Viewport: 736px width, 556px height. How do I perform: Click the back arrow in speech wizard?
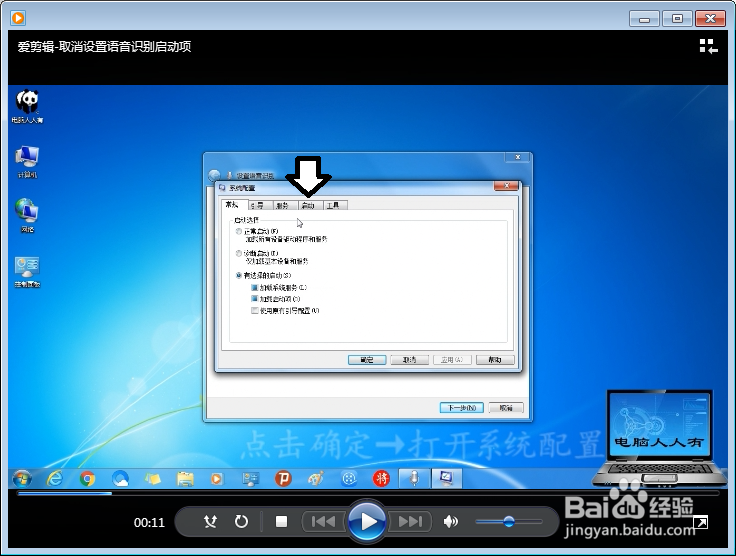coord(214,175)
